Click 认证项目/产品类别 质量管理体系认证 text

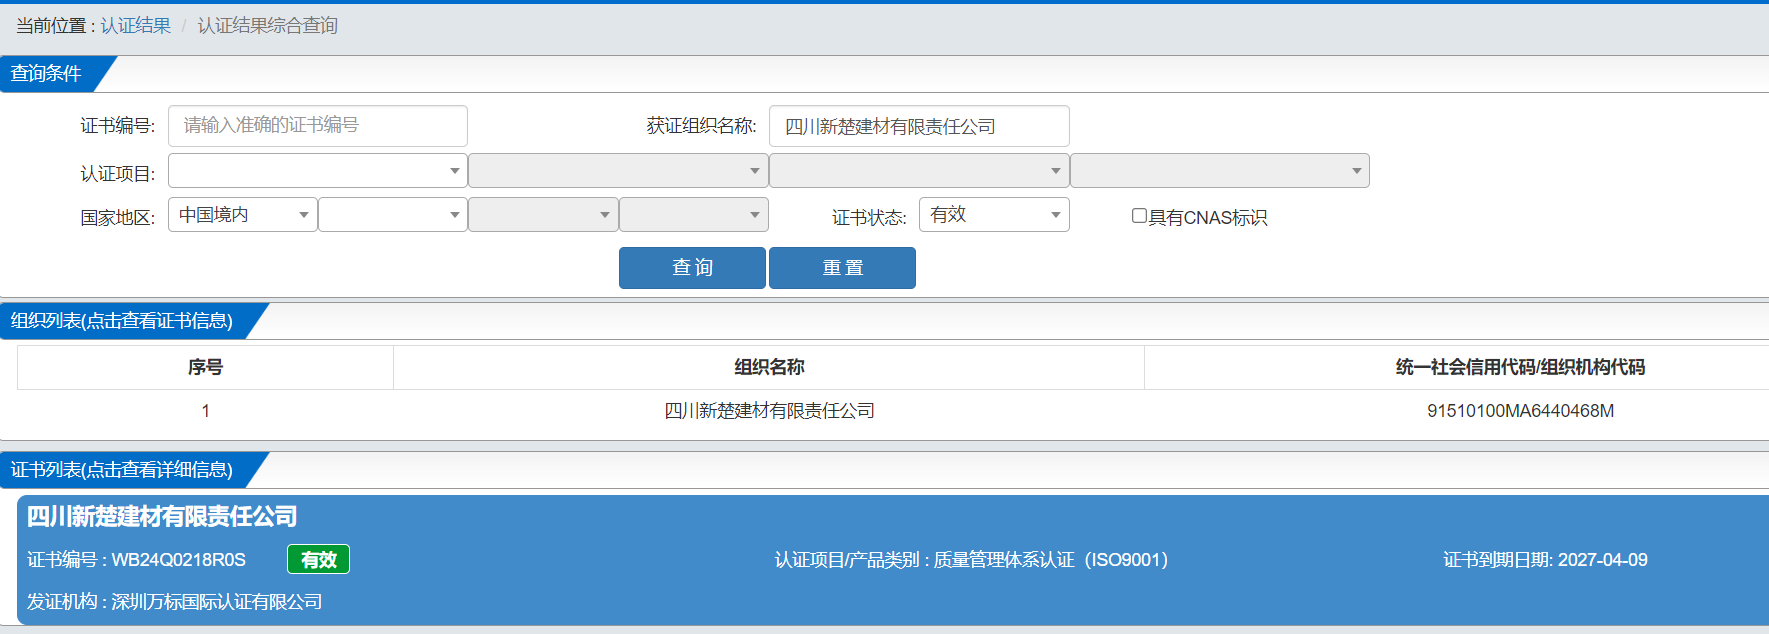972,560
